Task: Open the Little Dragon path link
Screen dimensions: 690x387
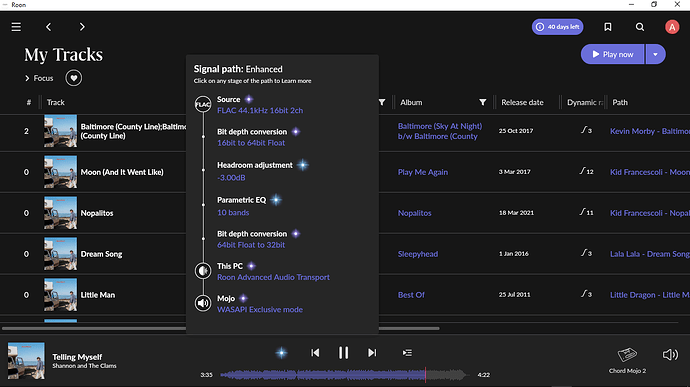Action: (650, 295)
